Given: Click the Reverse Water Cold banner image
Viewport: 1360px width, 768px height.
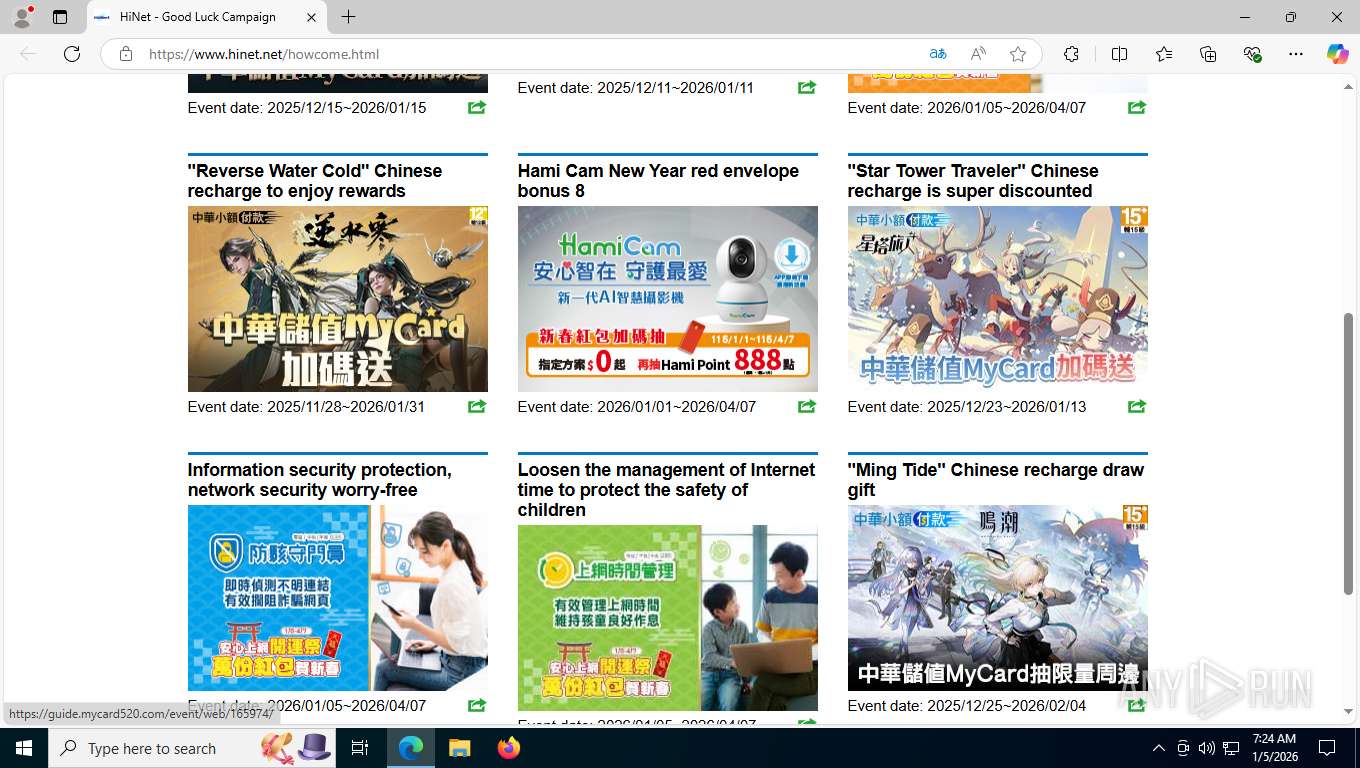Looking at the screenshot, I should pos(338,299).
